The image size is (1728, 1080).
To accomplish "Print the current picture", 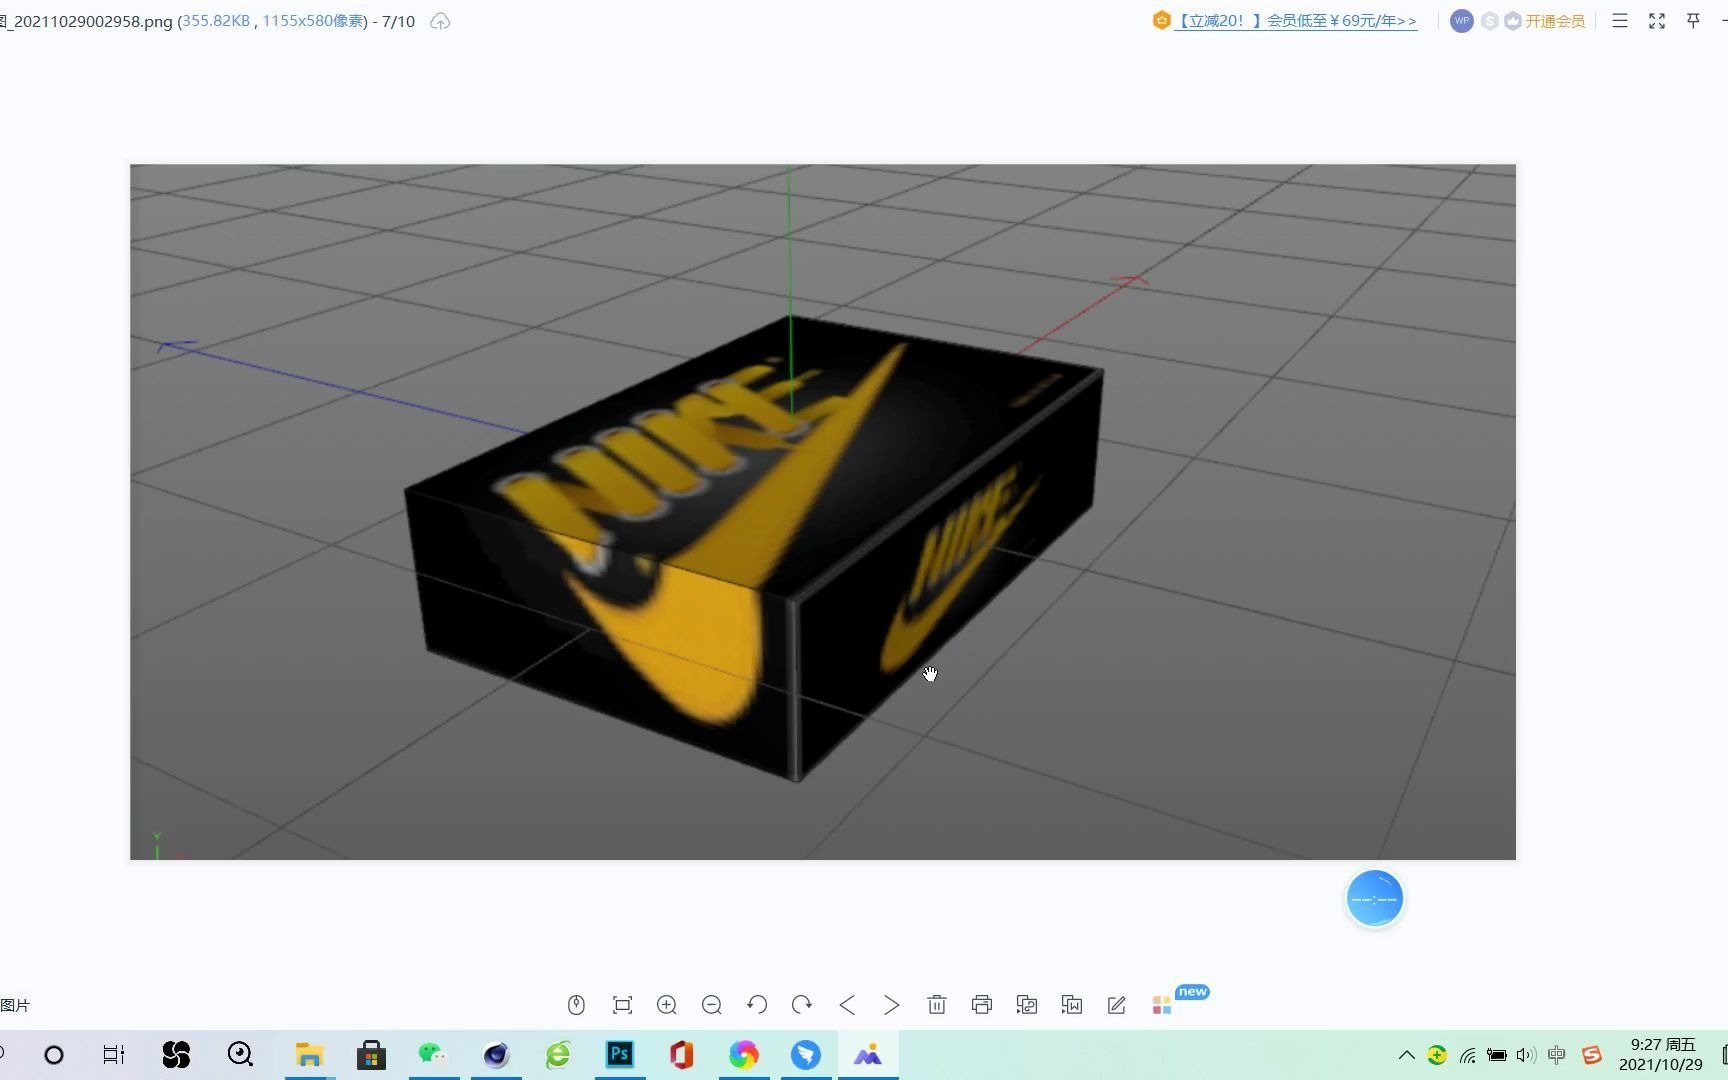I will (981, 1004).
